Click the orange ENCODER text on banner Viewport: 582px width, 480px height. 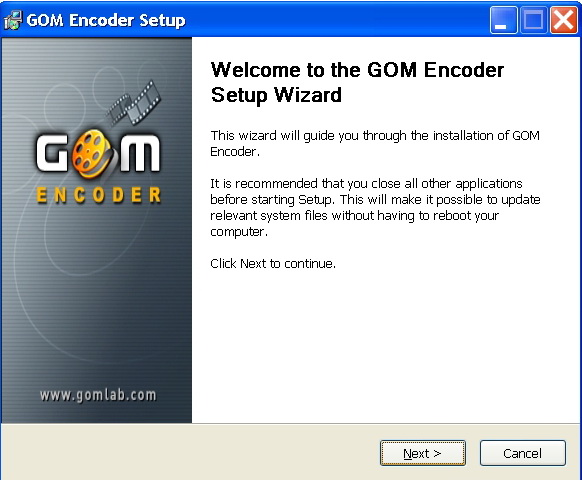point(98,195)
